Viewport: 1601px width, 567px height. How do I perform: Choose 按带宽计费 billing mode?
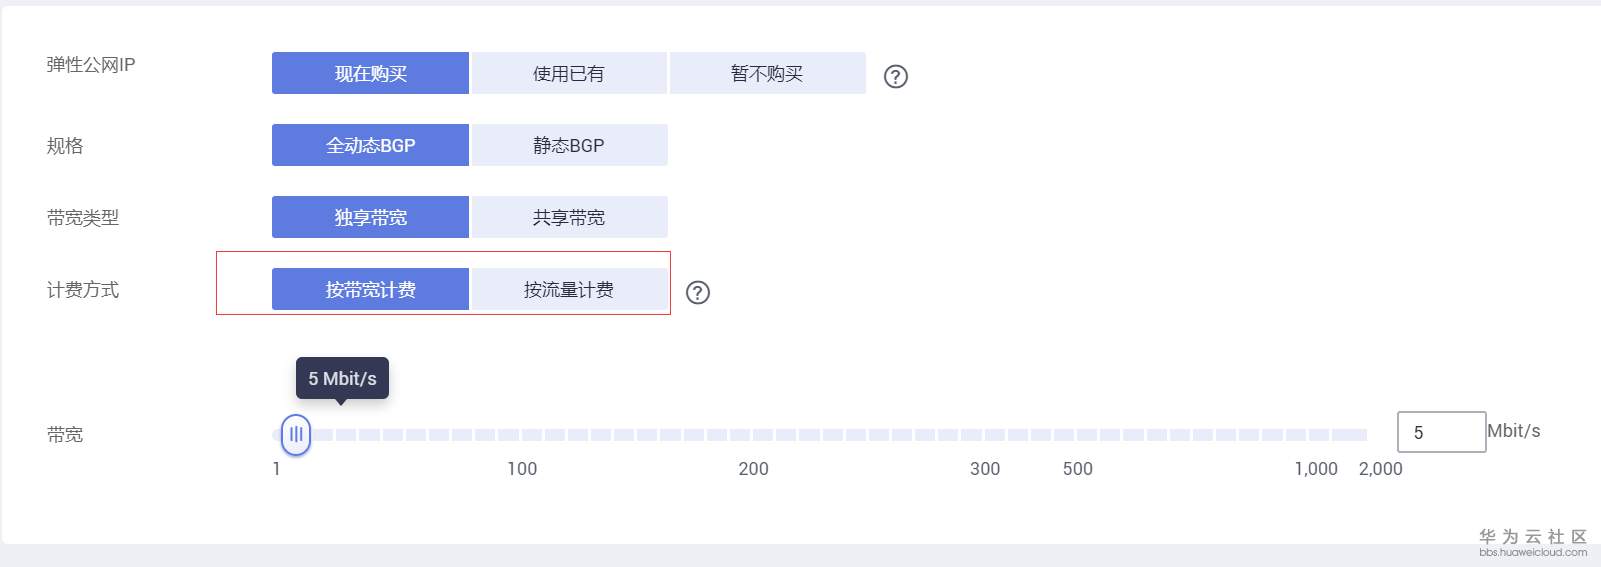pyautogui.click(x=370, y=289)
